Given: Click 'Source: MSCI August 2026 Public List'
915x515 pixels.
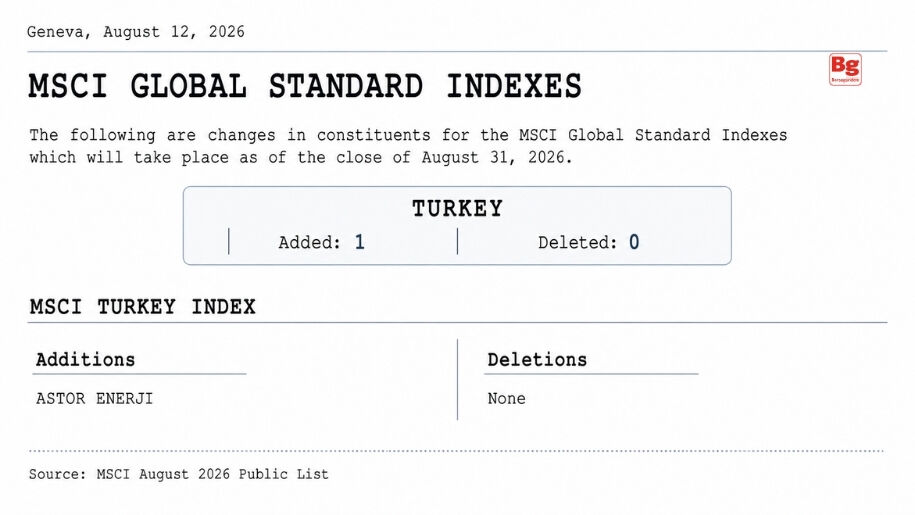Looking at the screenshot, I should coord(179,474).
